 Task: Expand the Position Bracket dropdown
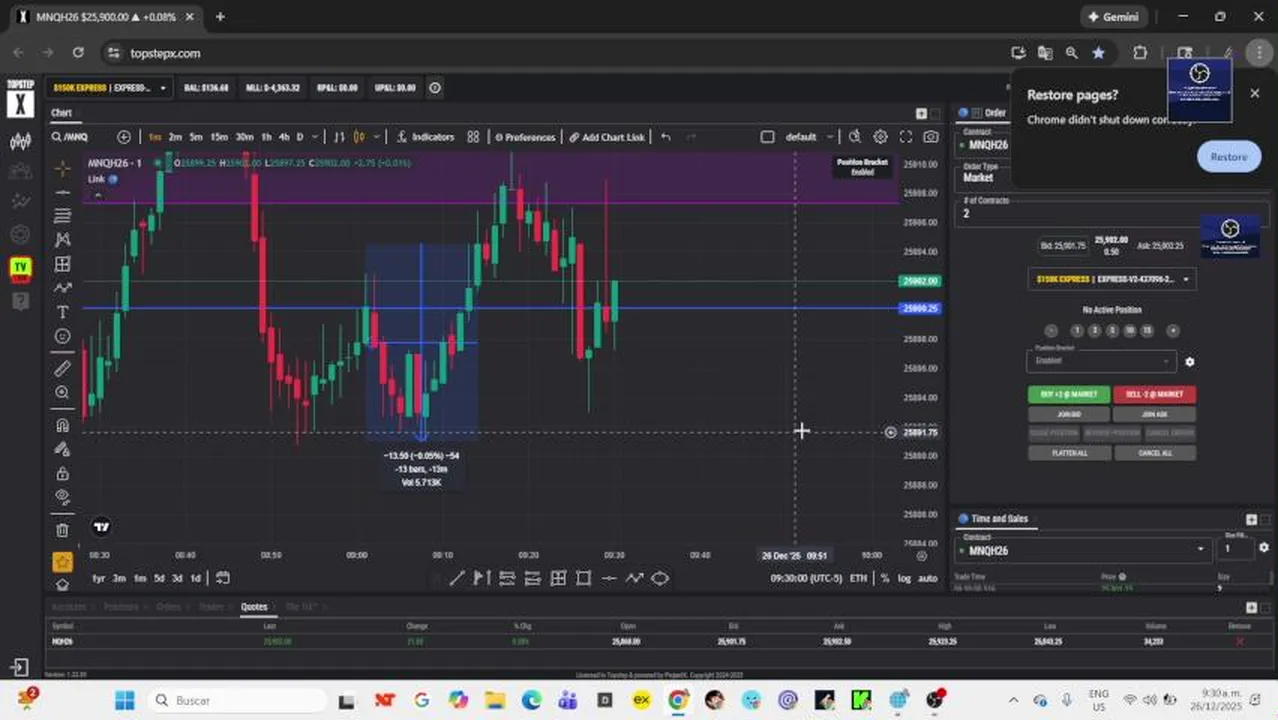[1101, 361]
